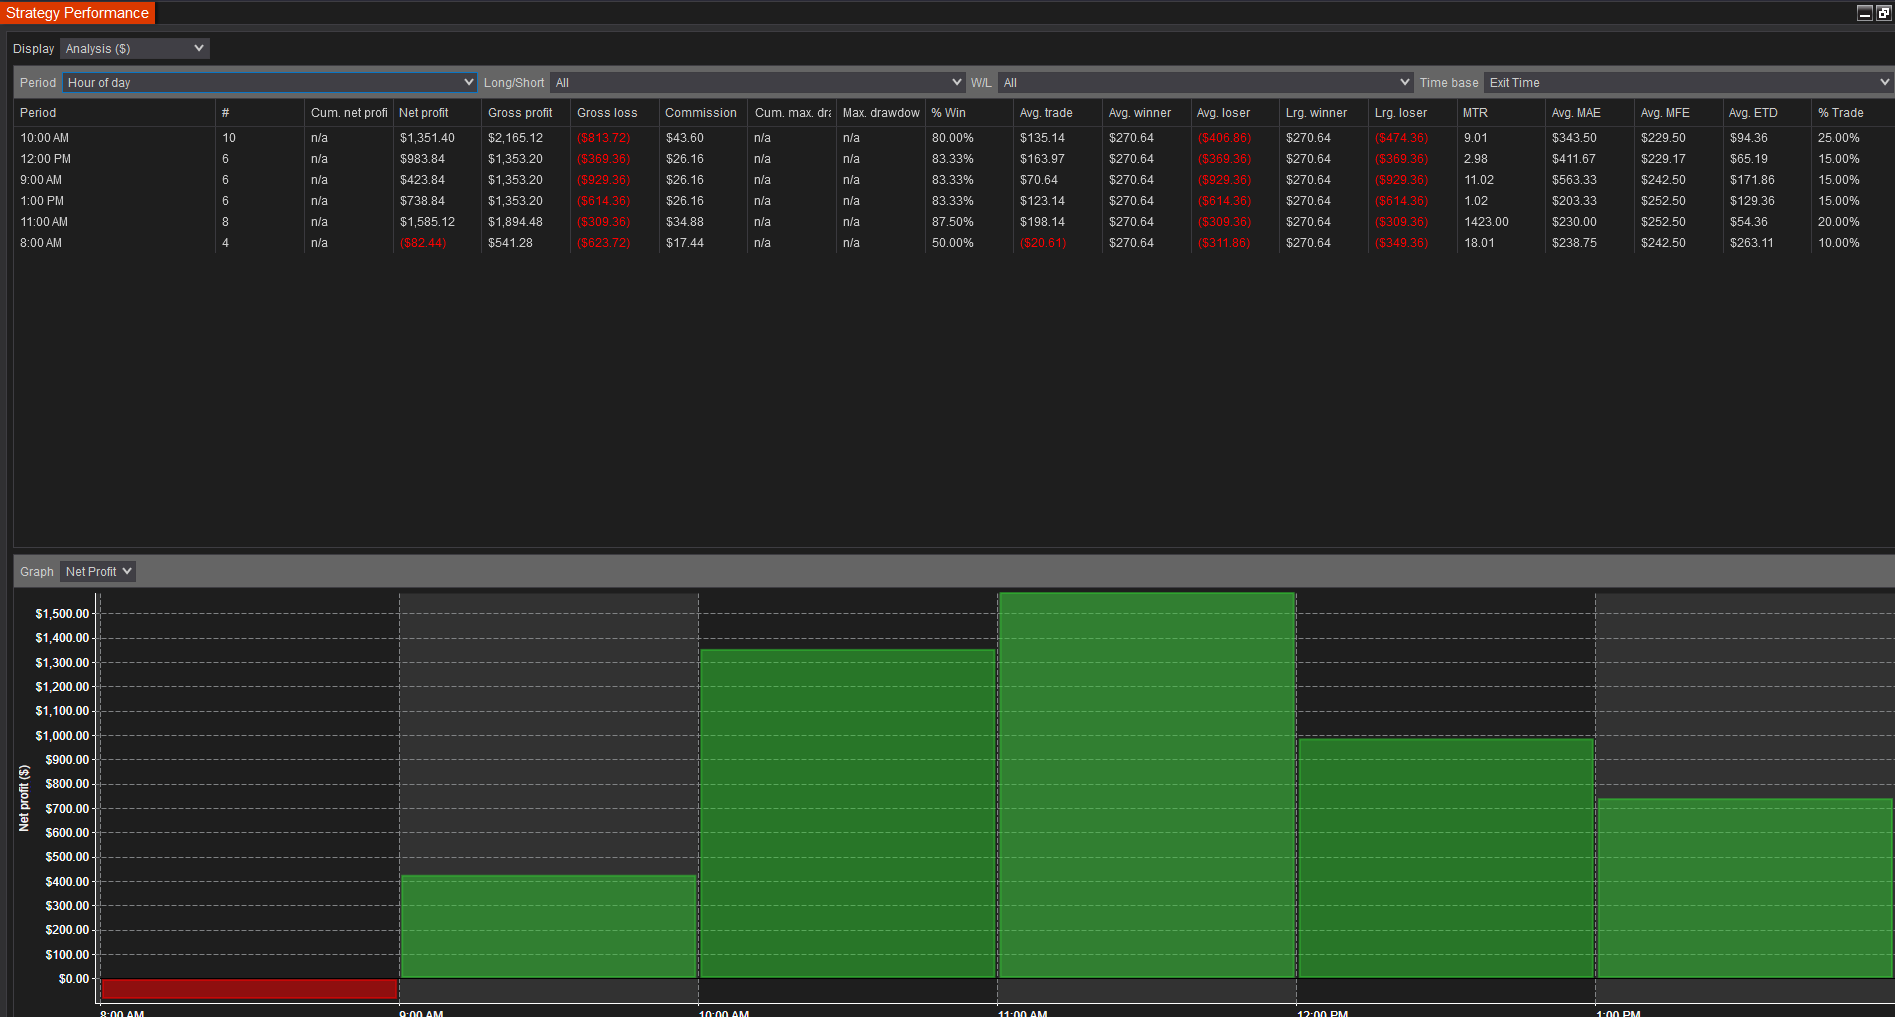Open the Period Hour of day dropdown
1895x1017 pixels.
click(x=269, y=82)
